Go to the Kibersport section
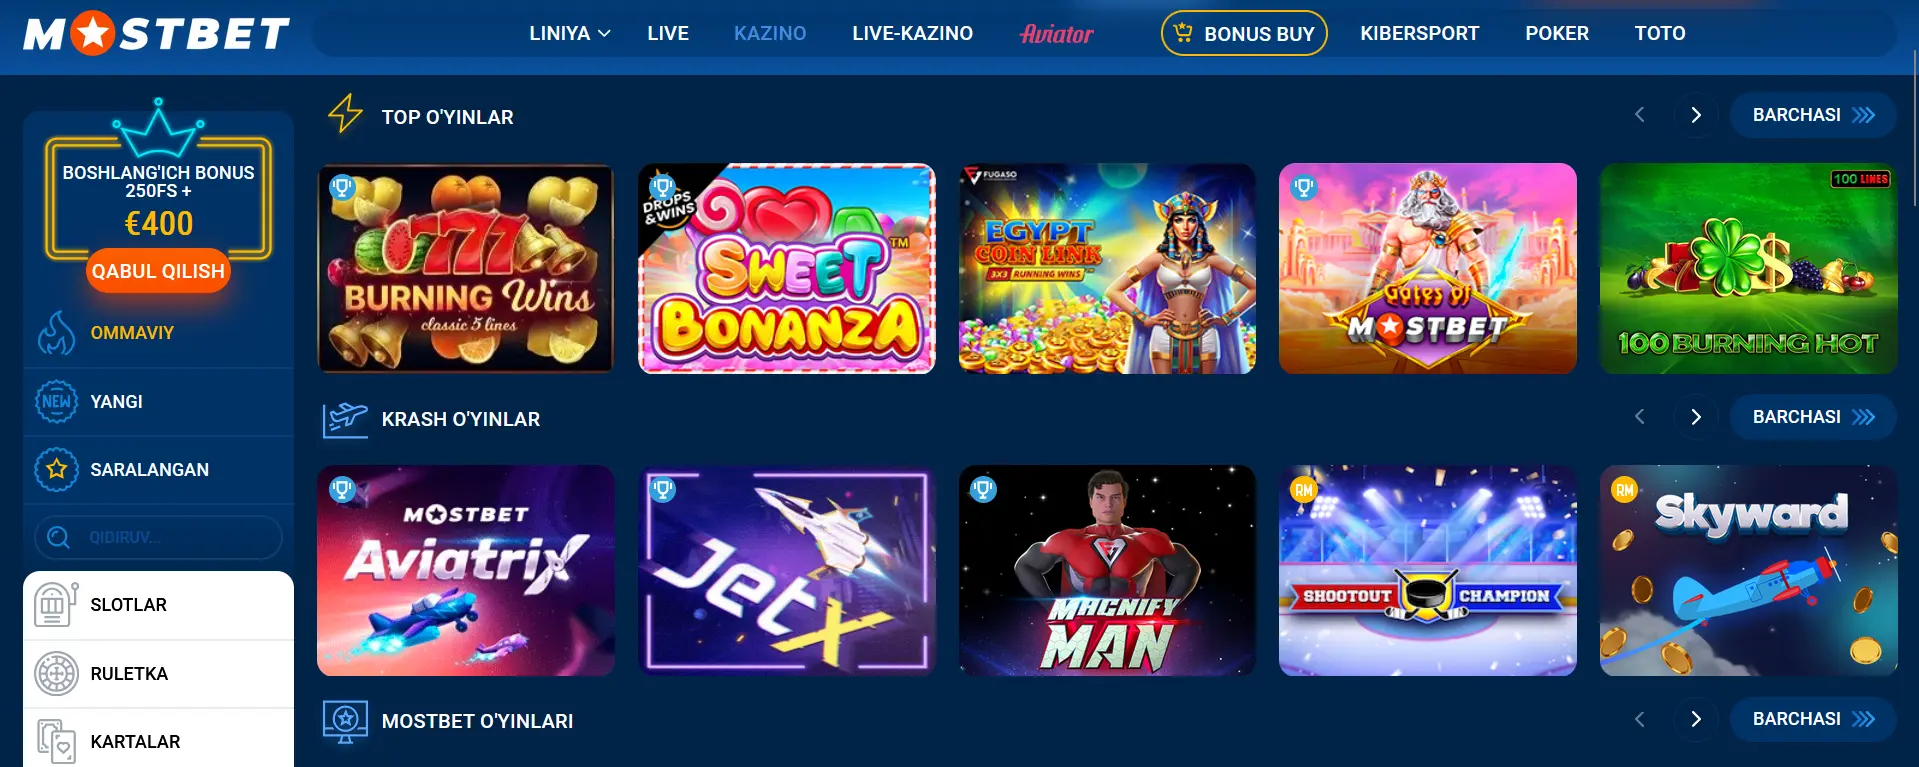1919x767 pixels. [x=1419, y=33]
